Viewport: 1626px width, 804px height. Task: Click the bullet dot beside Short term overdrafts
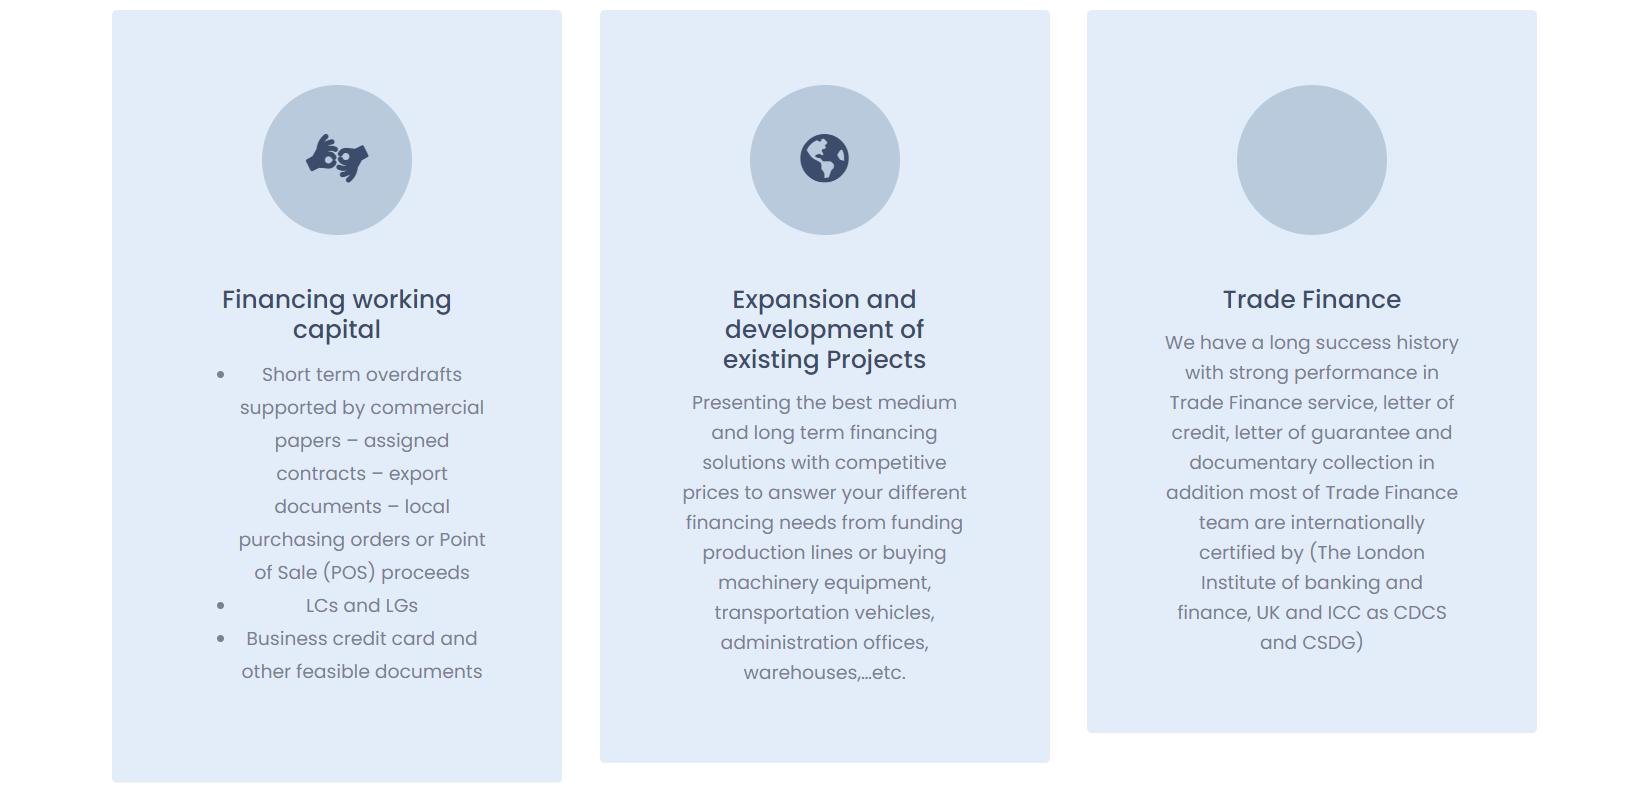[221, 375]
